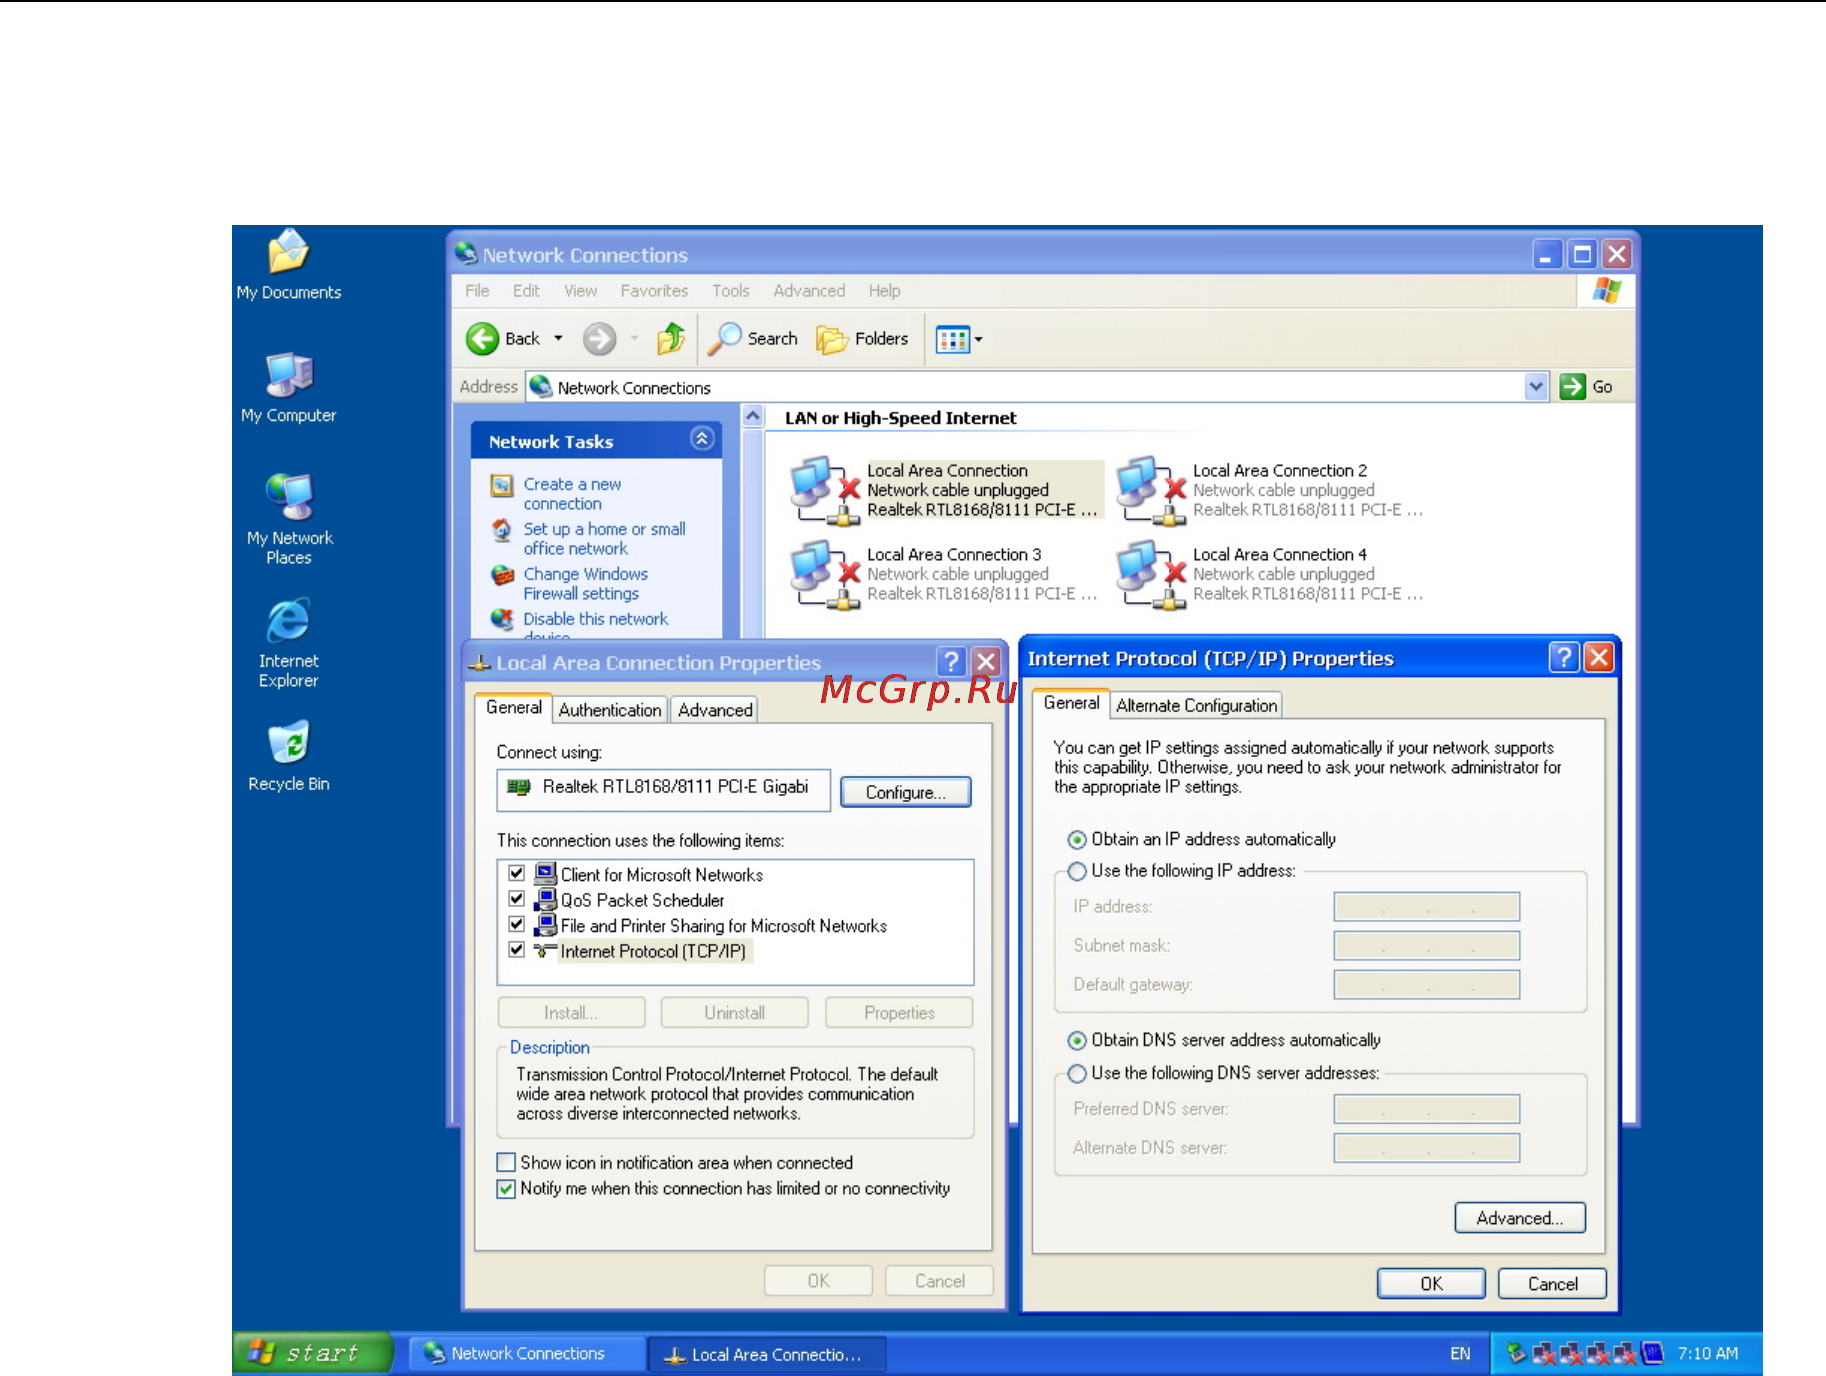Image resolution: width=1826 pixels, height=1376 pixels.
Task: Click the Views toolbar icon
Action: coord(952,340)
